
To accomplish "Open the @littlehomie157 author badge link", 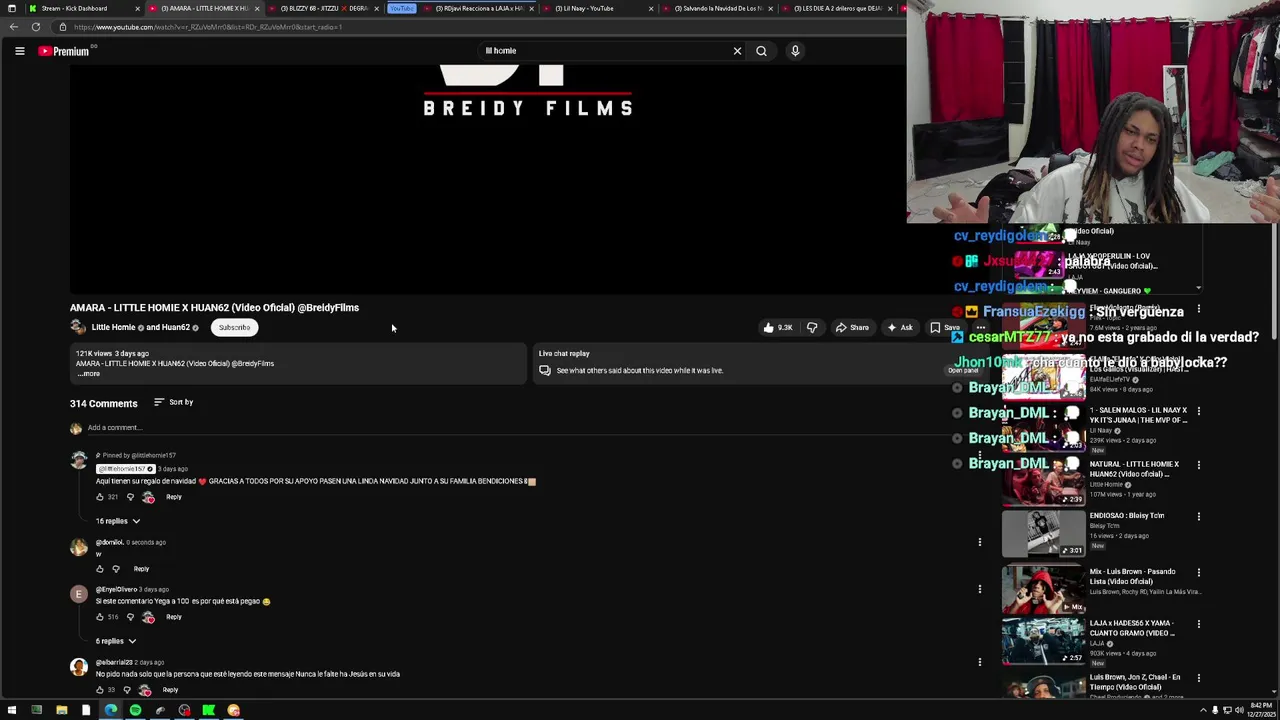I will coord(125,469).
